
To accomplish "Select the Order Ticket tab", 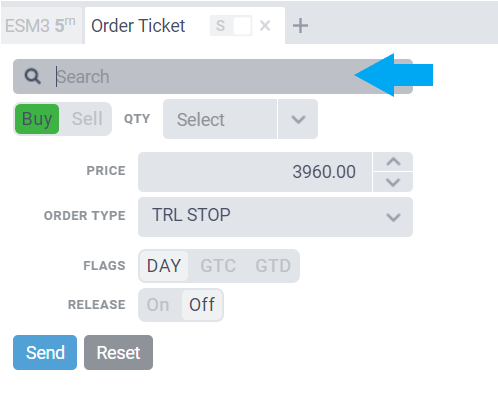I will coord(138,26).
